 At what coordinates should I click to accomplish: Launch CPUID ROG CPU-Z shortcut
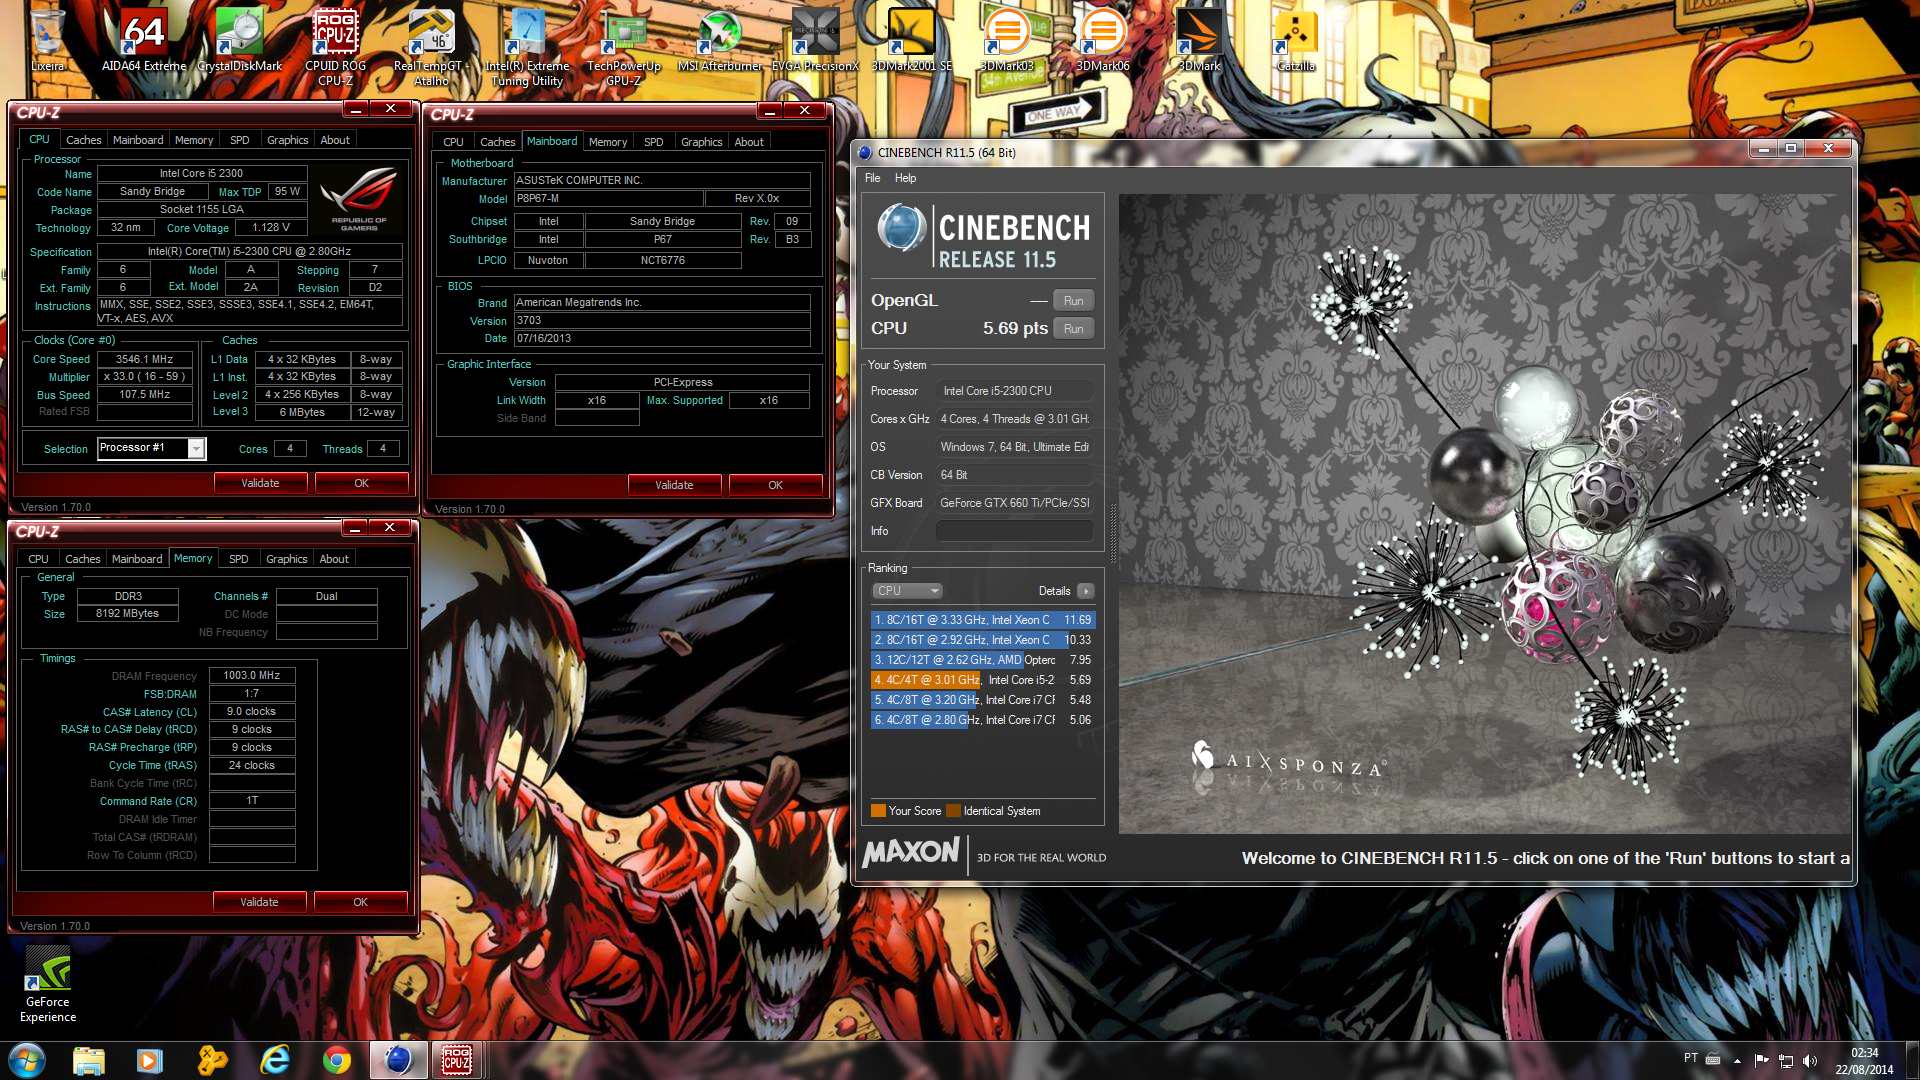(336, 46)
